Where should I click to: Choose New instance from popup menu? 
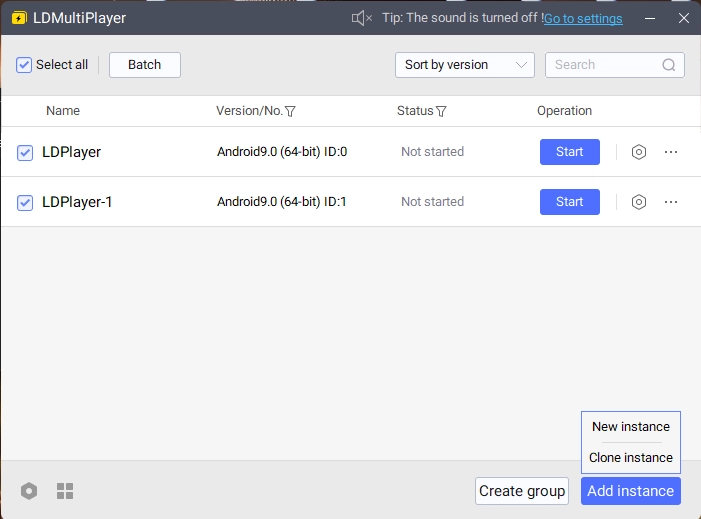pyautogui.click(x=631, y=426)
